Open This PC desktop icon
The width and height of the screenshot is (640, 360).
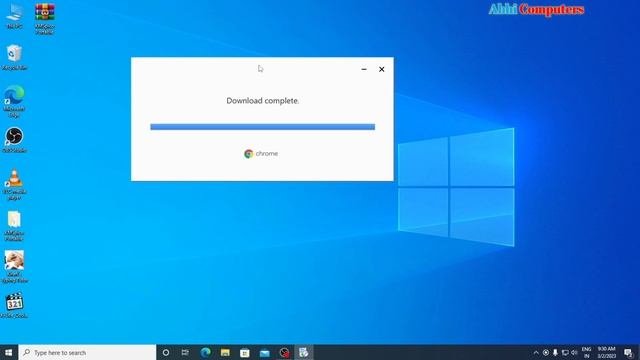click(14, 15)
